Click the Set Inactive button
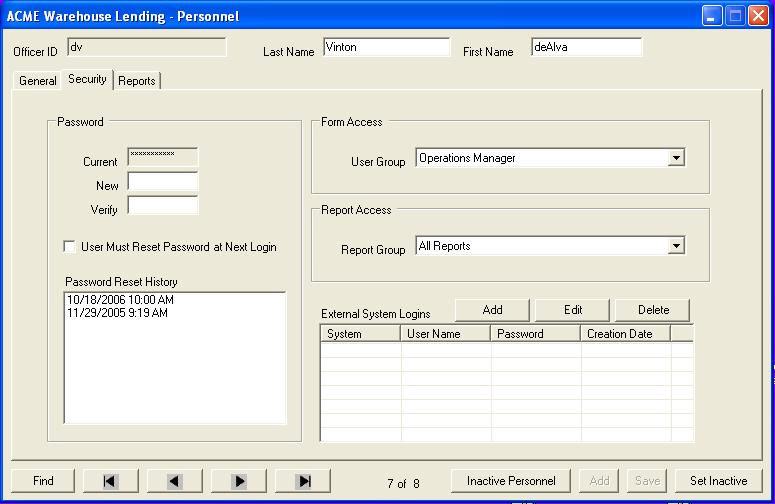775x504 pixels. (x=719, y=481)
